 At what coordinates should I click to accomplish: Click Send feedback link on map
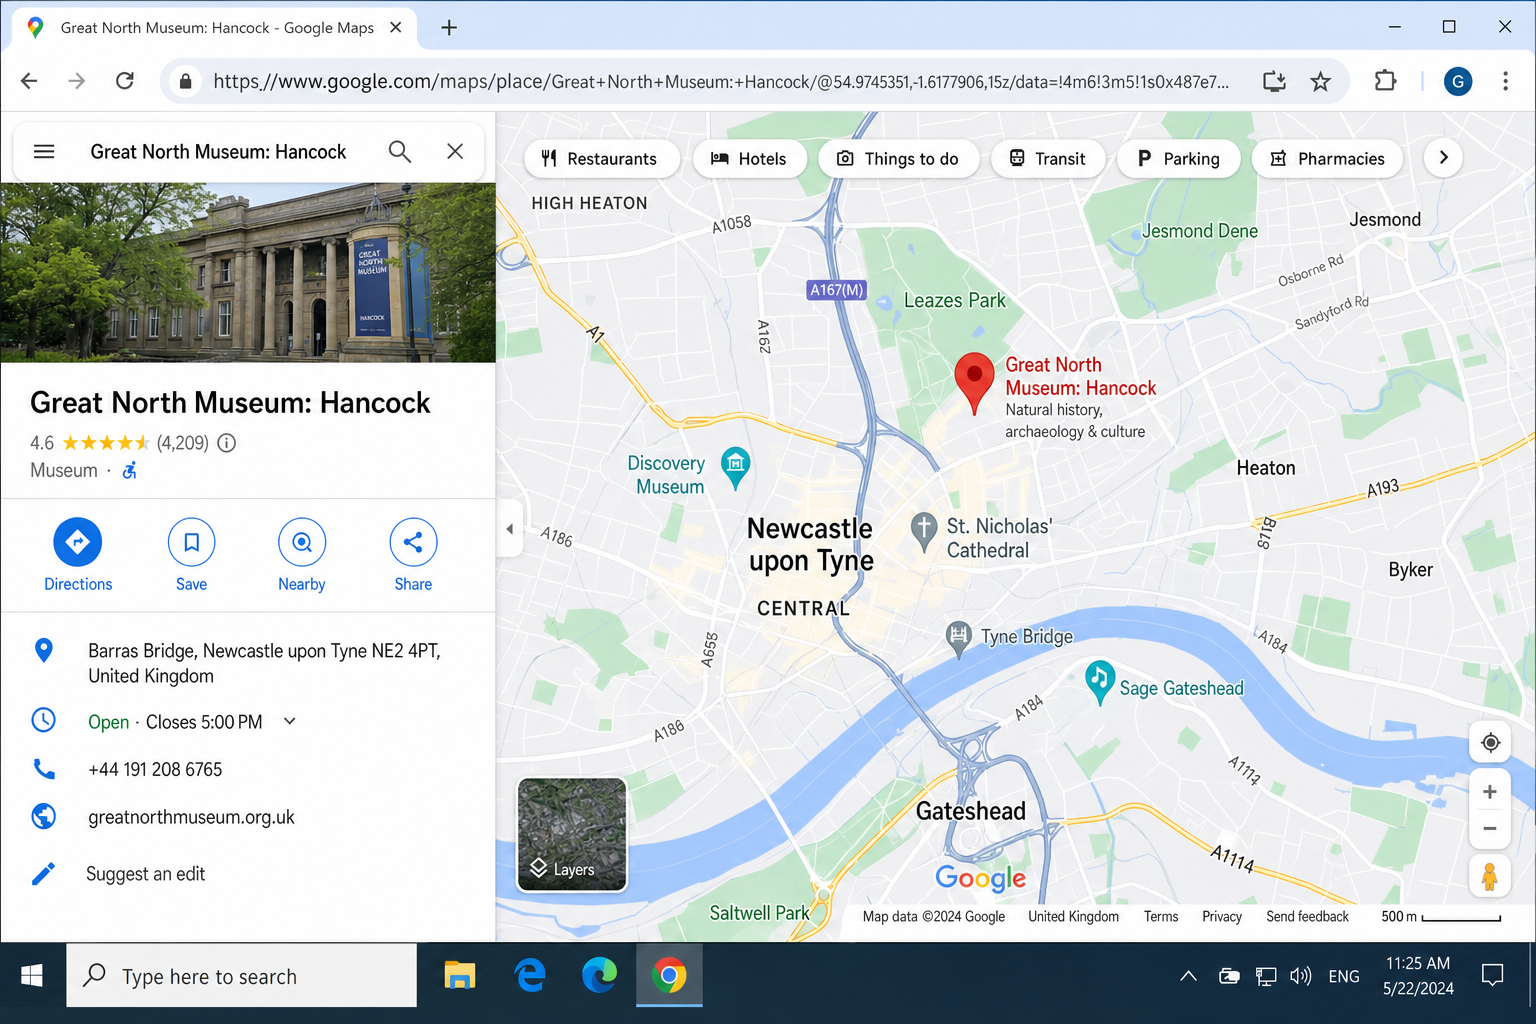click(x=1307, y=917)
